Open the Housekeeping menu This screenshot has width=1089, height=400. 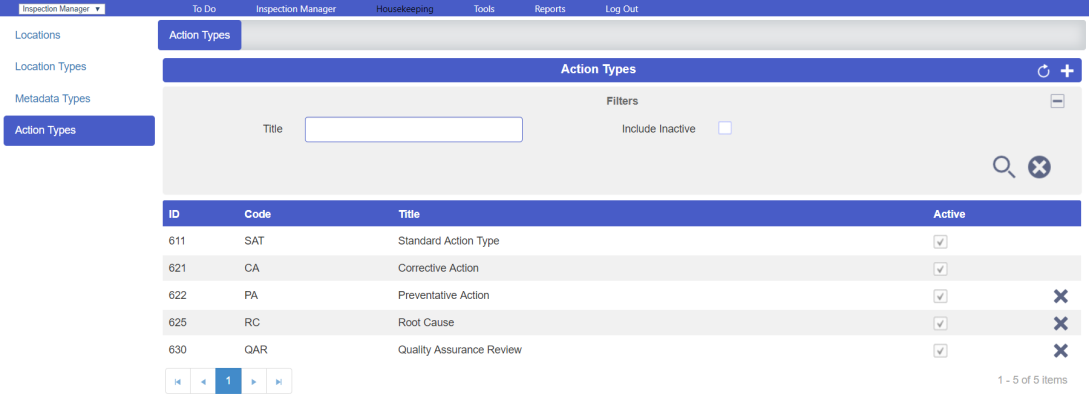click(405, 9)
